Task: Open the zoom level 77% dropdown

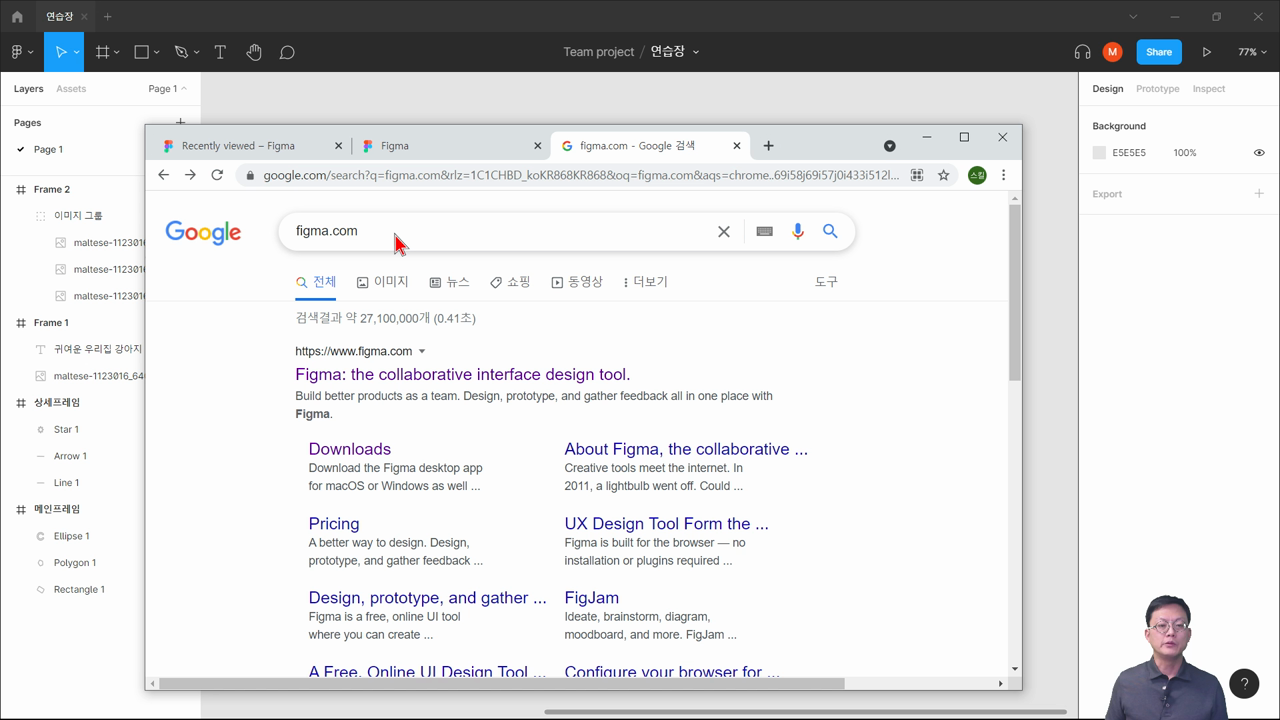Action: pos(1252,52)
